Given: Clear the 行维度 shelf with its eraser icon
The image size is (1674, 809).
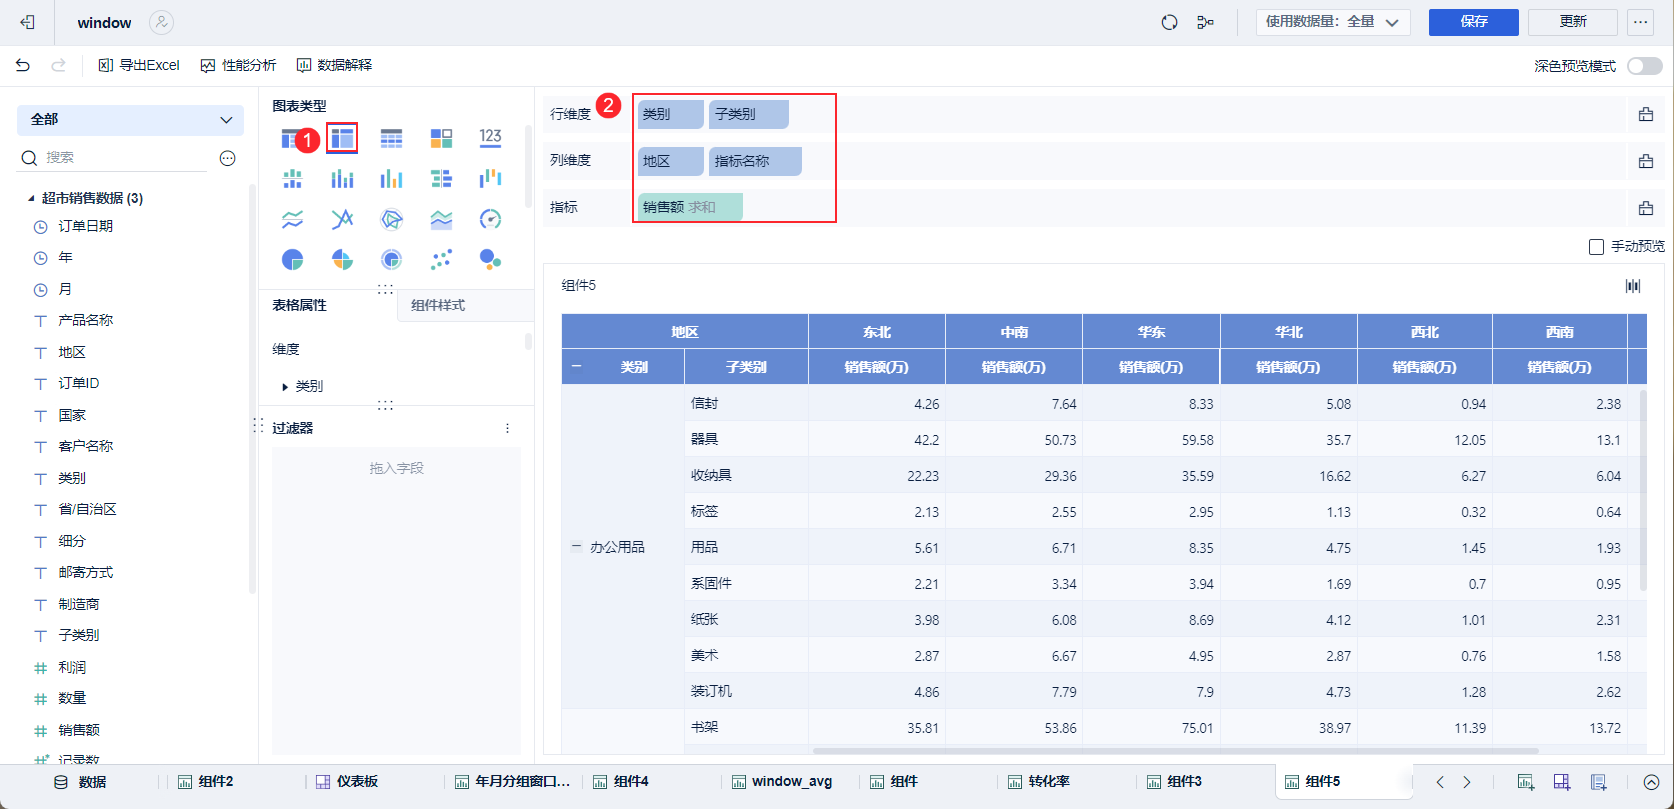Looking at the screenshot, I should point(1646,114).
